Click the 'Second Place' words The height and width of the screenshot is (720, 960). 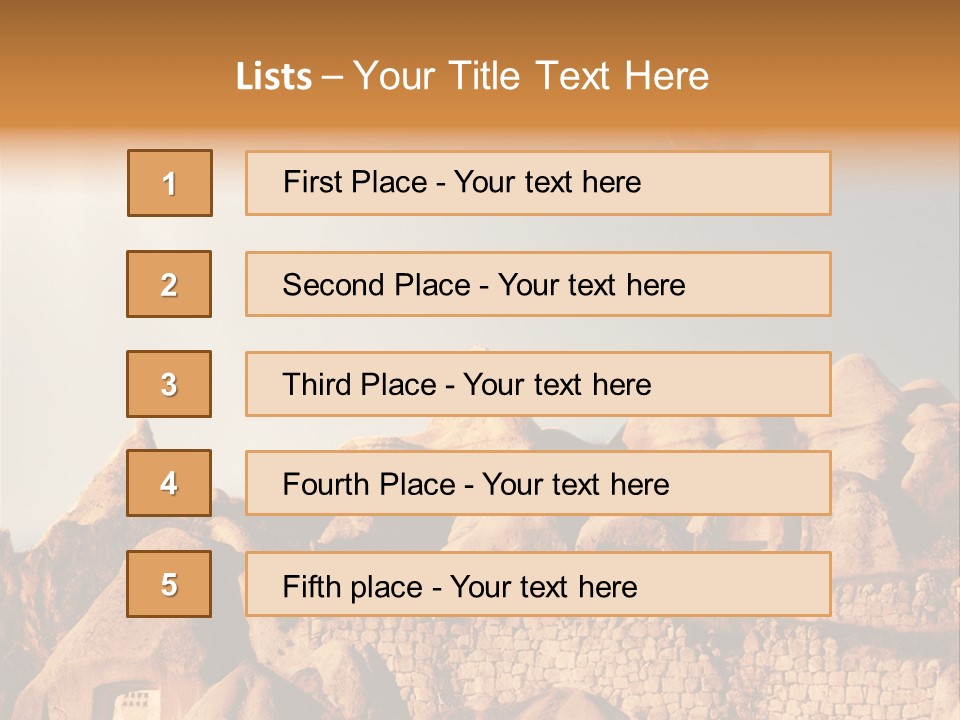(377, 285)
